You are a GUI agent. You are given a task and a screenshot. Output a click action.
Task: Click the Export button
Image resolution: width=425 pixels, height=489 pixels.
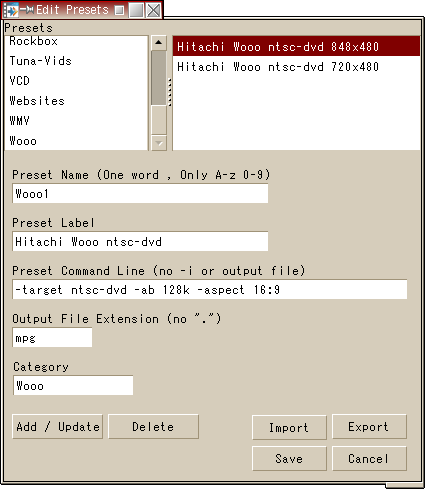(x=369, y=427)
